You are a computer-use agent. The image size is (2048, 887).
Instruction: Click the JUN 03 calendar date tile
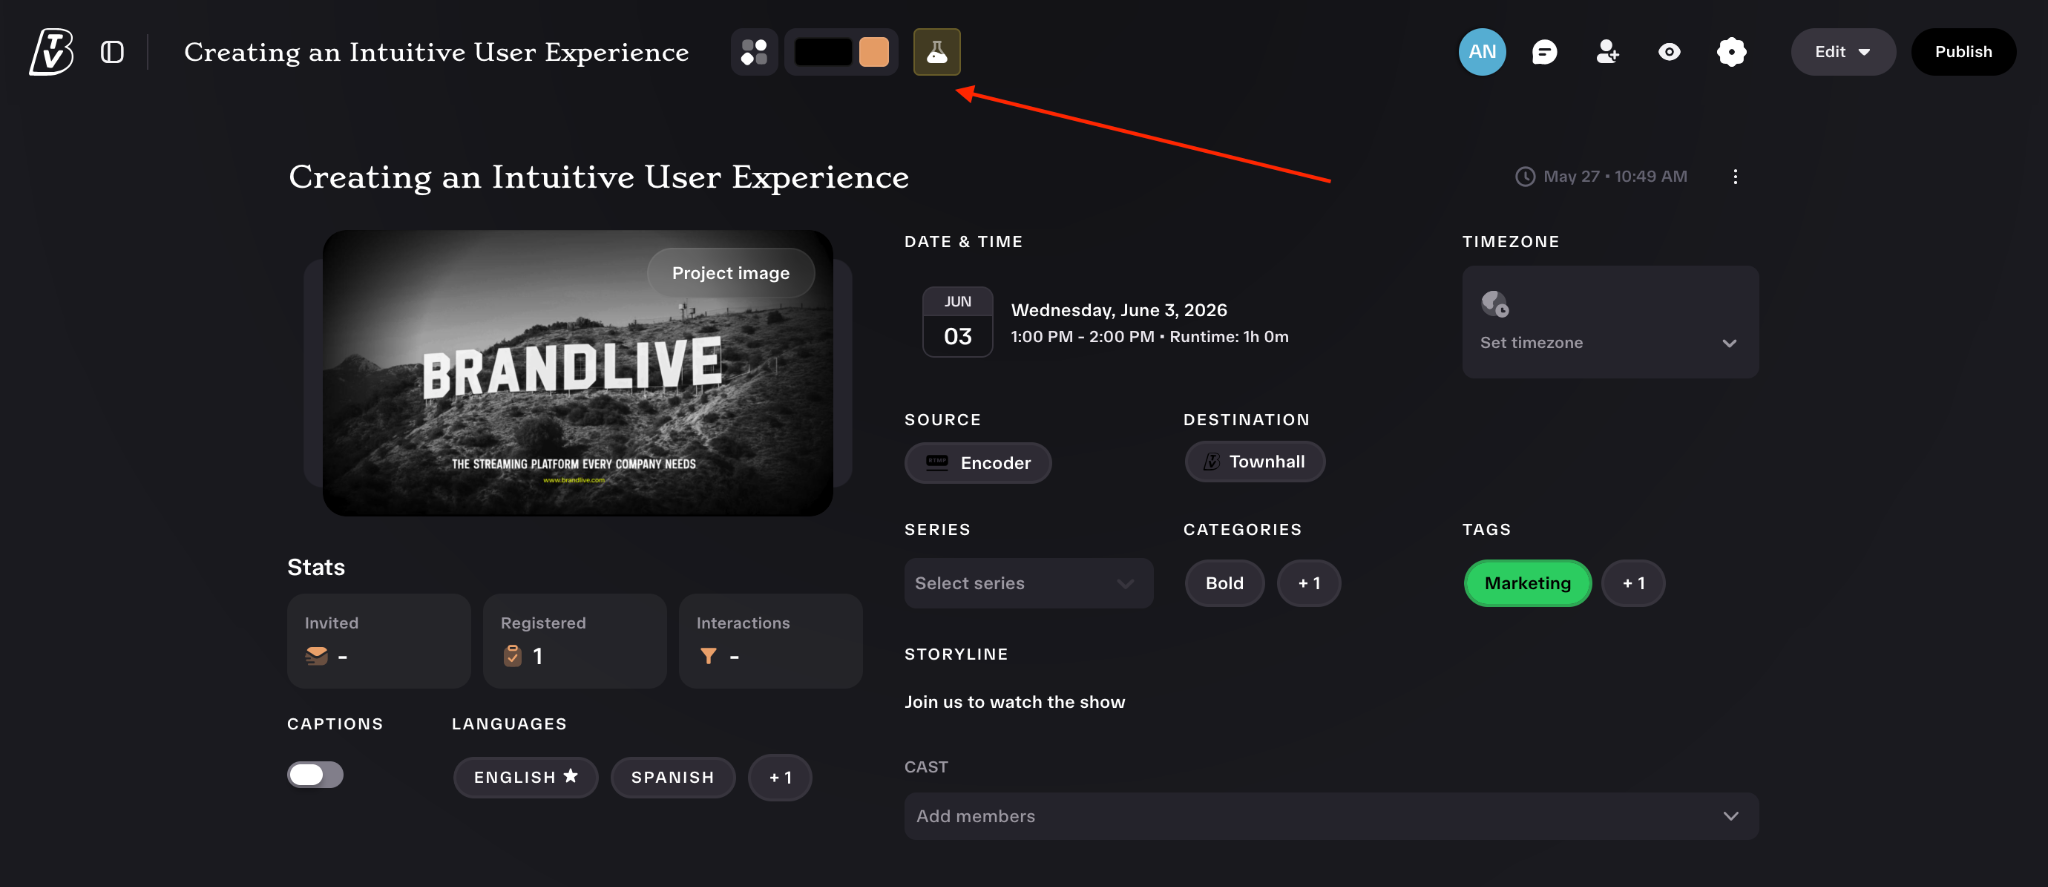pos(958,322)
